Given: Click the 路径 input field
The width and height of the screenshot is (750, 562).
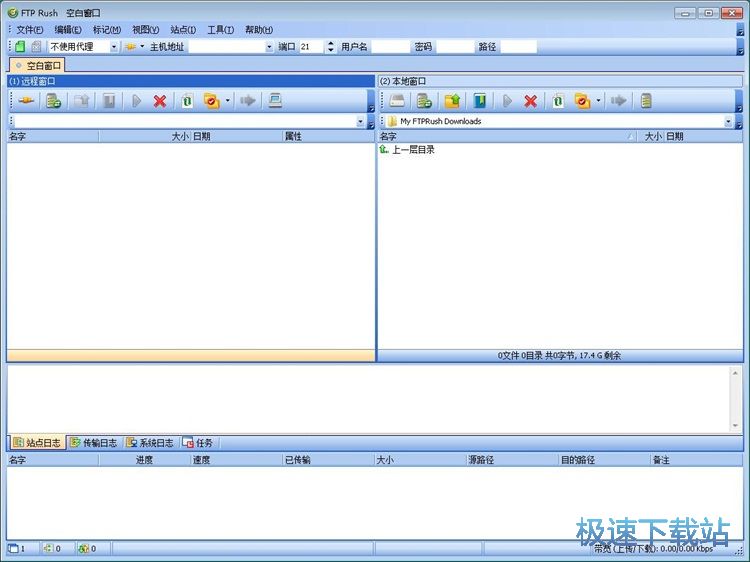Looking at the screenshot, I should click(x=518, y=47).
